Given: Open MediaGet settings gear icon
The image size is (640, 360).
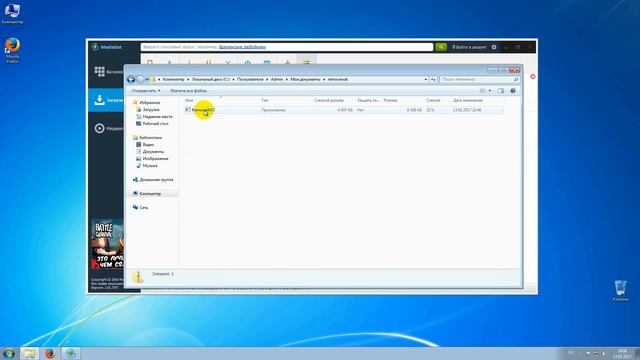Looking at the screenshot, I should pos(494,47).
